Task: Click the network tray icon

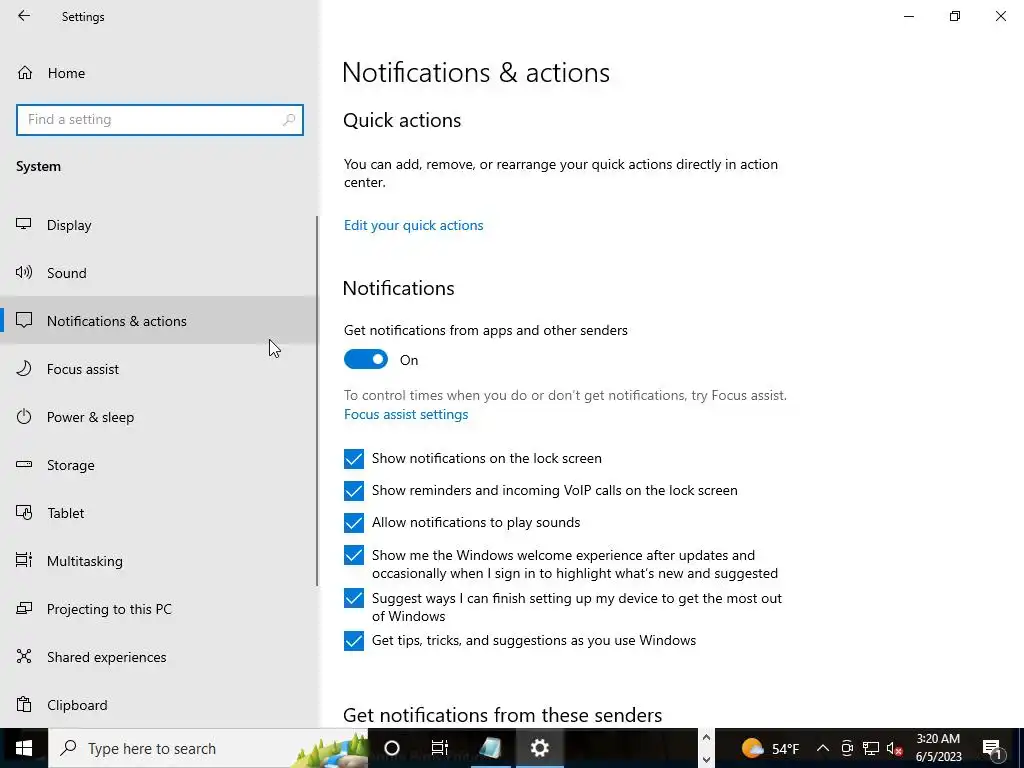Action: [x=871, y=748]
